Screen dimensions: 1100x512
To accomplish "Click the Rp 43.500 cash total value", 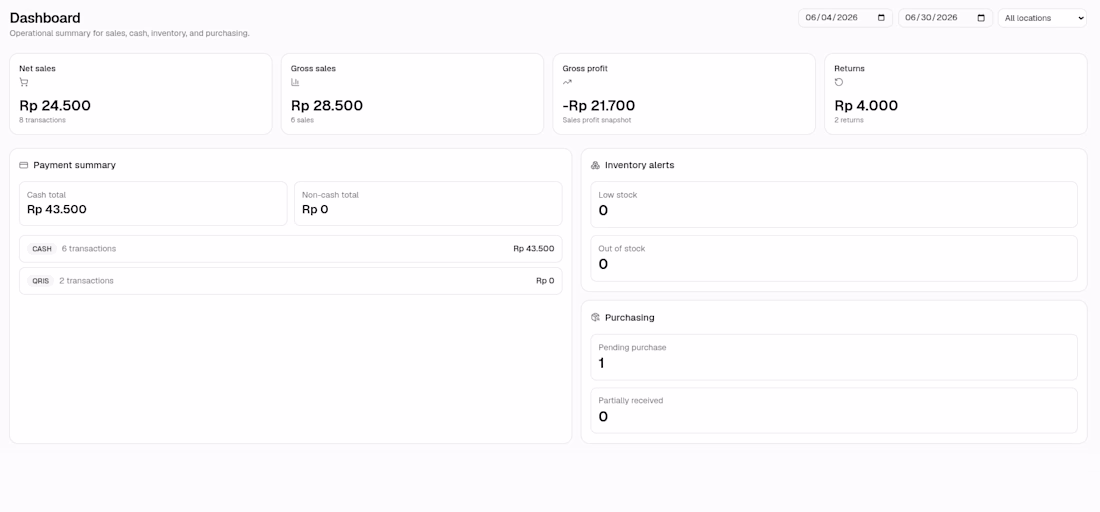I will click(x=57, y=209).
